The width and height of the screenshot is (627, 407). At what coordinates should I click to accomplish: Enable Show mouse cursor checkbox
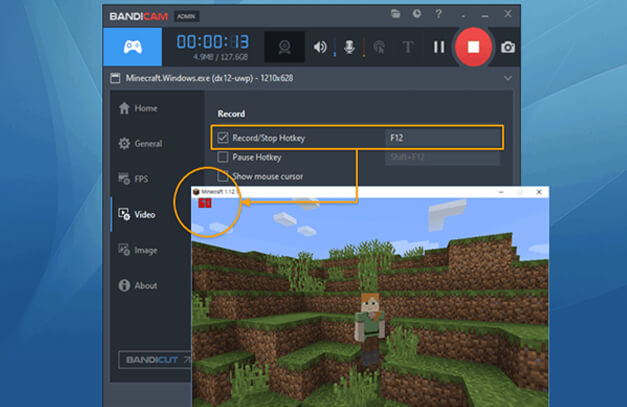223,176
